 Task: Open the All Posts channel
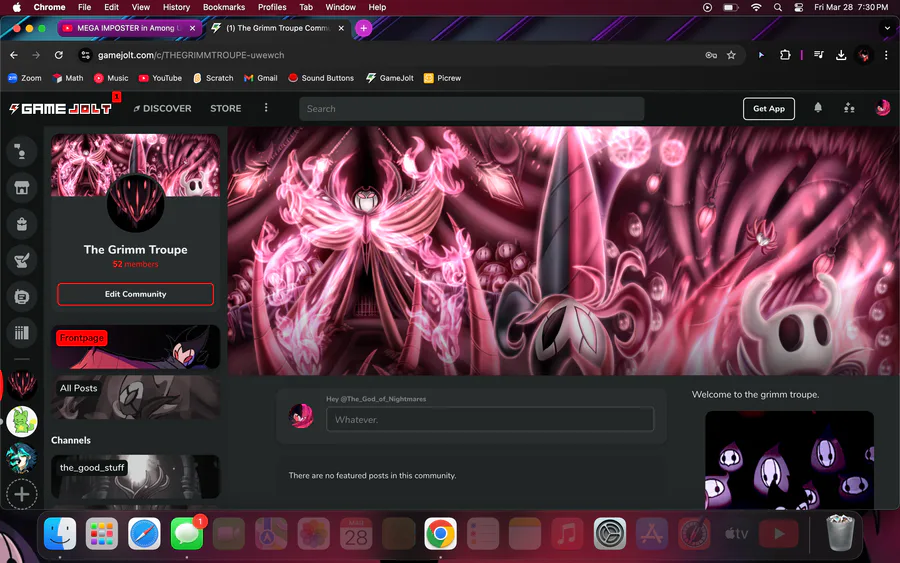(x=135, y=397)
